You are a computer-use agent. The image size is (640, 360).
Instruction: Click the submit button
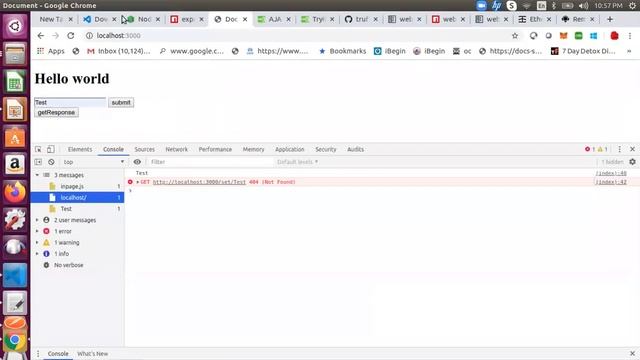(x=121, y=102)
